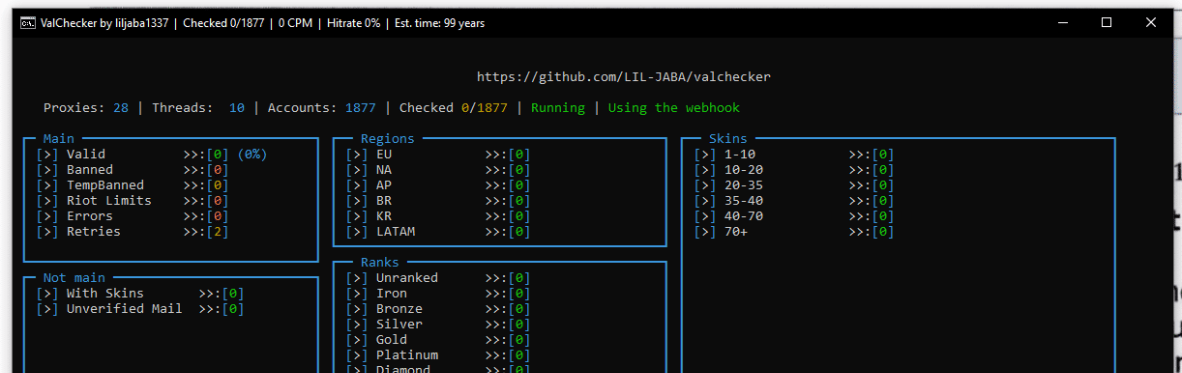Maximize the ValChecker console window
1182x373 pixels.
[1107, 23]
